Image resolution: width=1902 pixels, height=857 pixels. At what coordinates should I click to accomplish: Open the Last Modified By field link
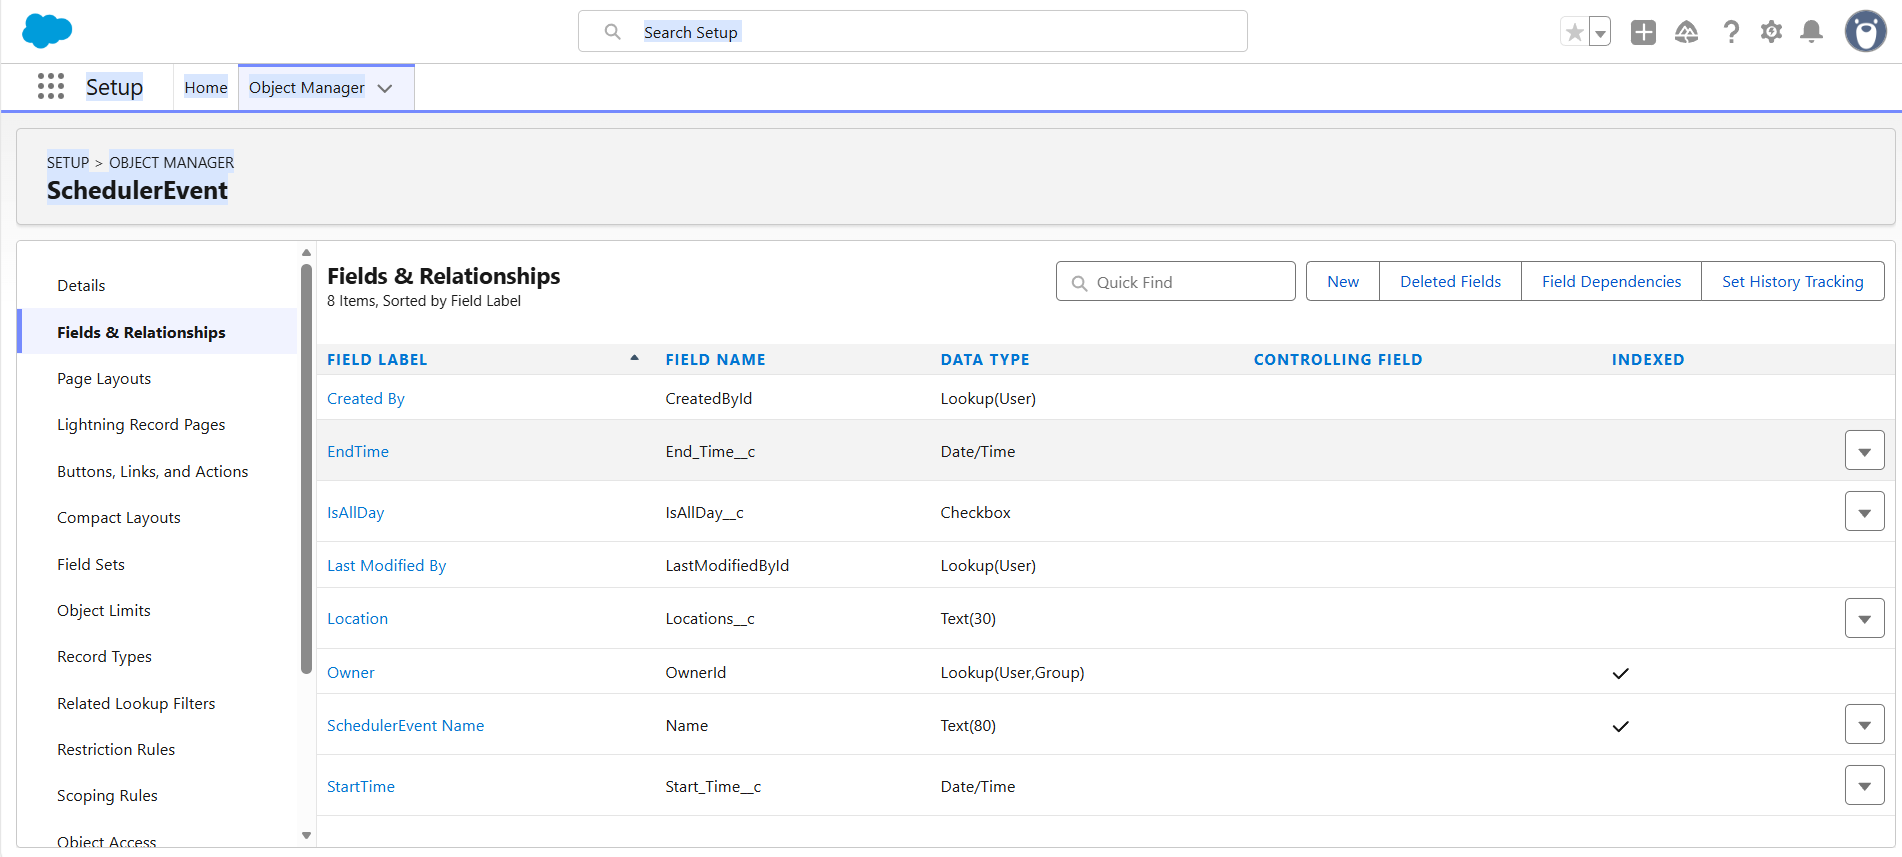(x=387, y=566)
